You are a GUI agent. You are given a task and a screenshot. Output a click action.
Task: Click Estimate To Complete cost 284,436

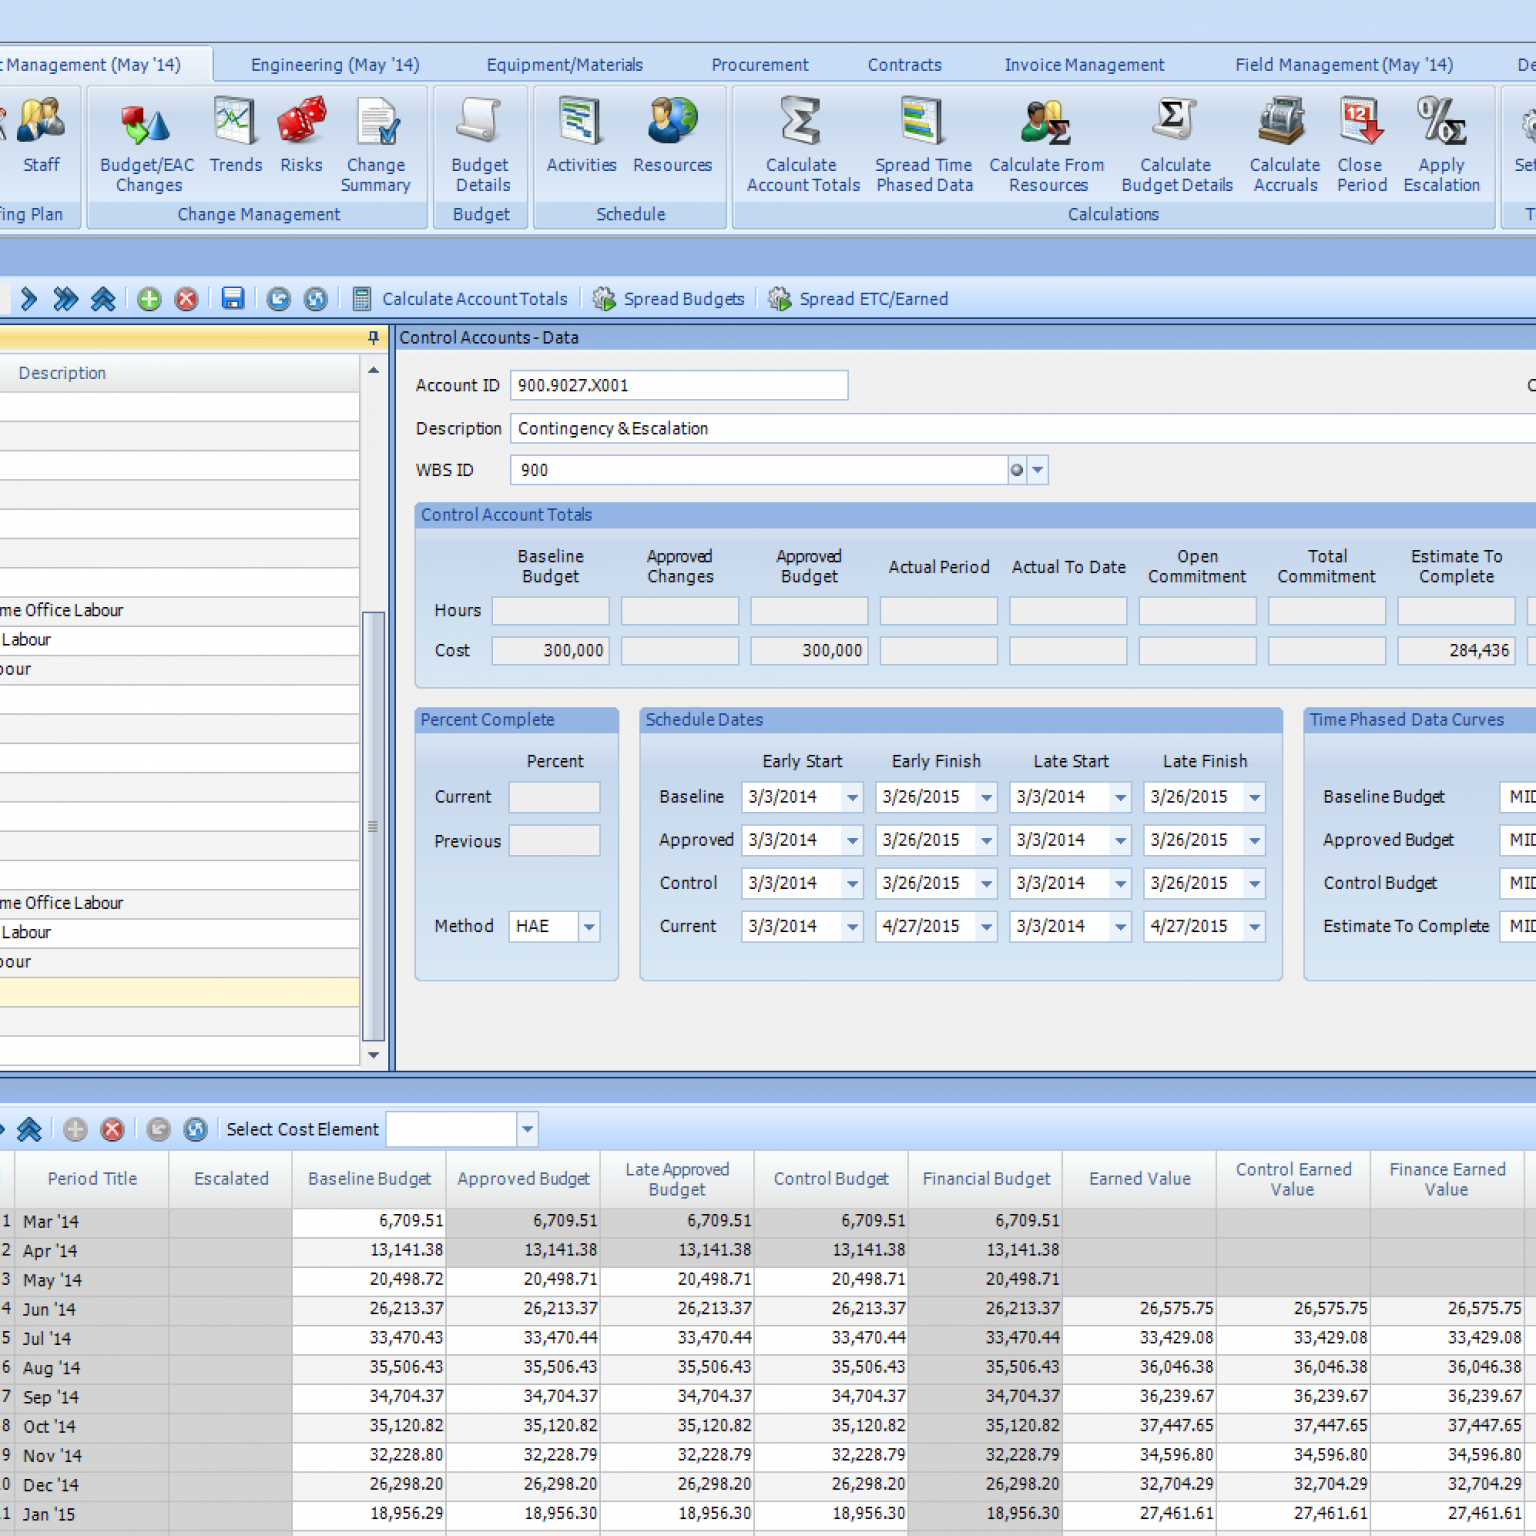[1456, 651]
